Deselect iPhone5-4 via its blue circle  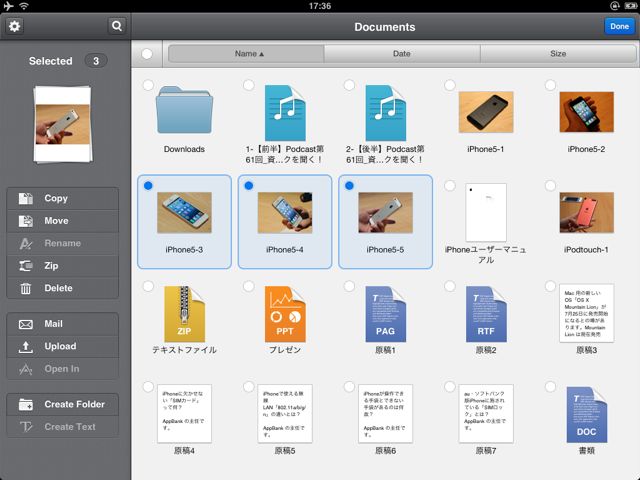(x=249, y=186)
